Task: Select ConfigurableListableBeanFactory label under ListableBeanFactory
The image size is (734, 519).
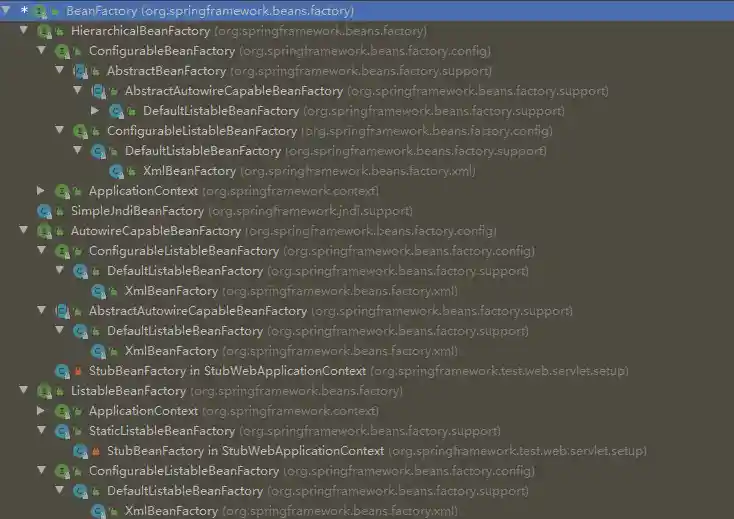Action: click(184, 471)
